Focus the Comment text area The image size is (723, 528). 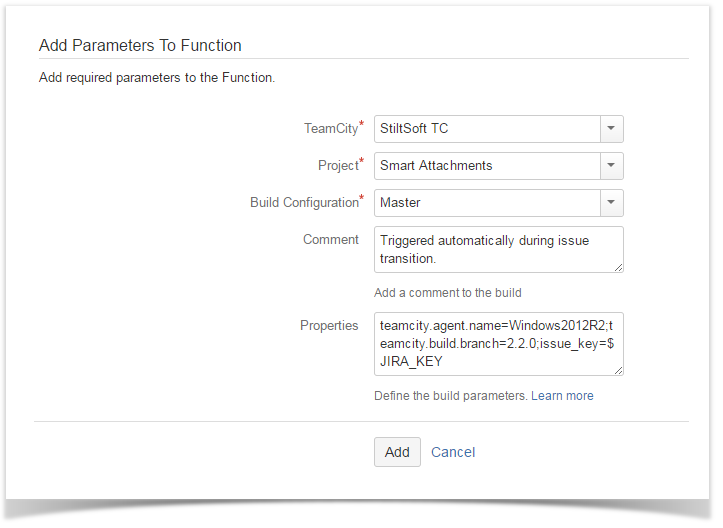(x=498, y=249)
